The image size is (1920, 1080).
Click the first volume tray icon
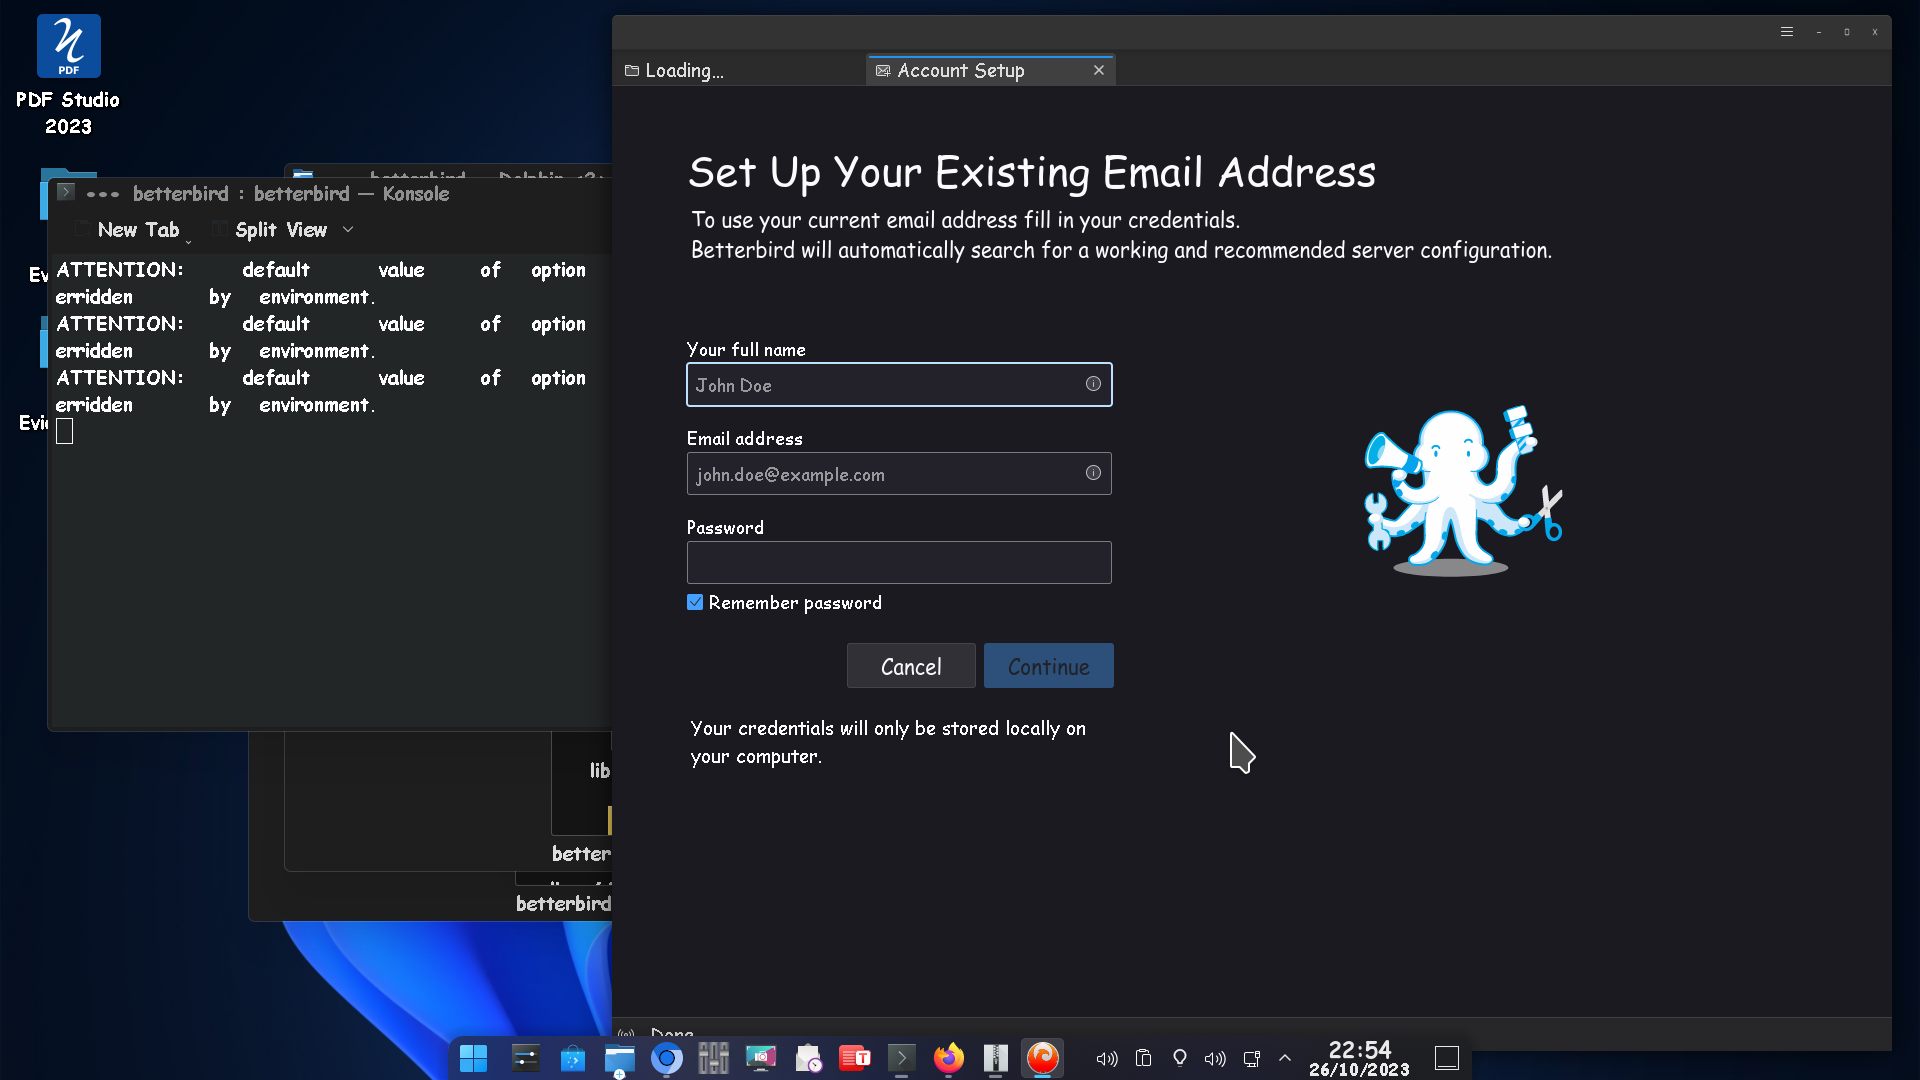(1107, 1058)
